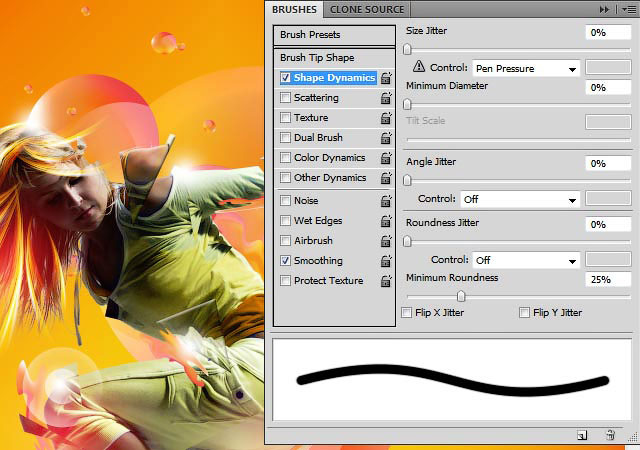
Task: Toggle the lock icon for Wet Edges
Action: (x=386, y=221)
